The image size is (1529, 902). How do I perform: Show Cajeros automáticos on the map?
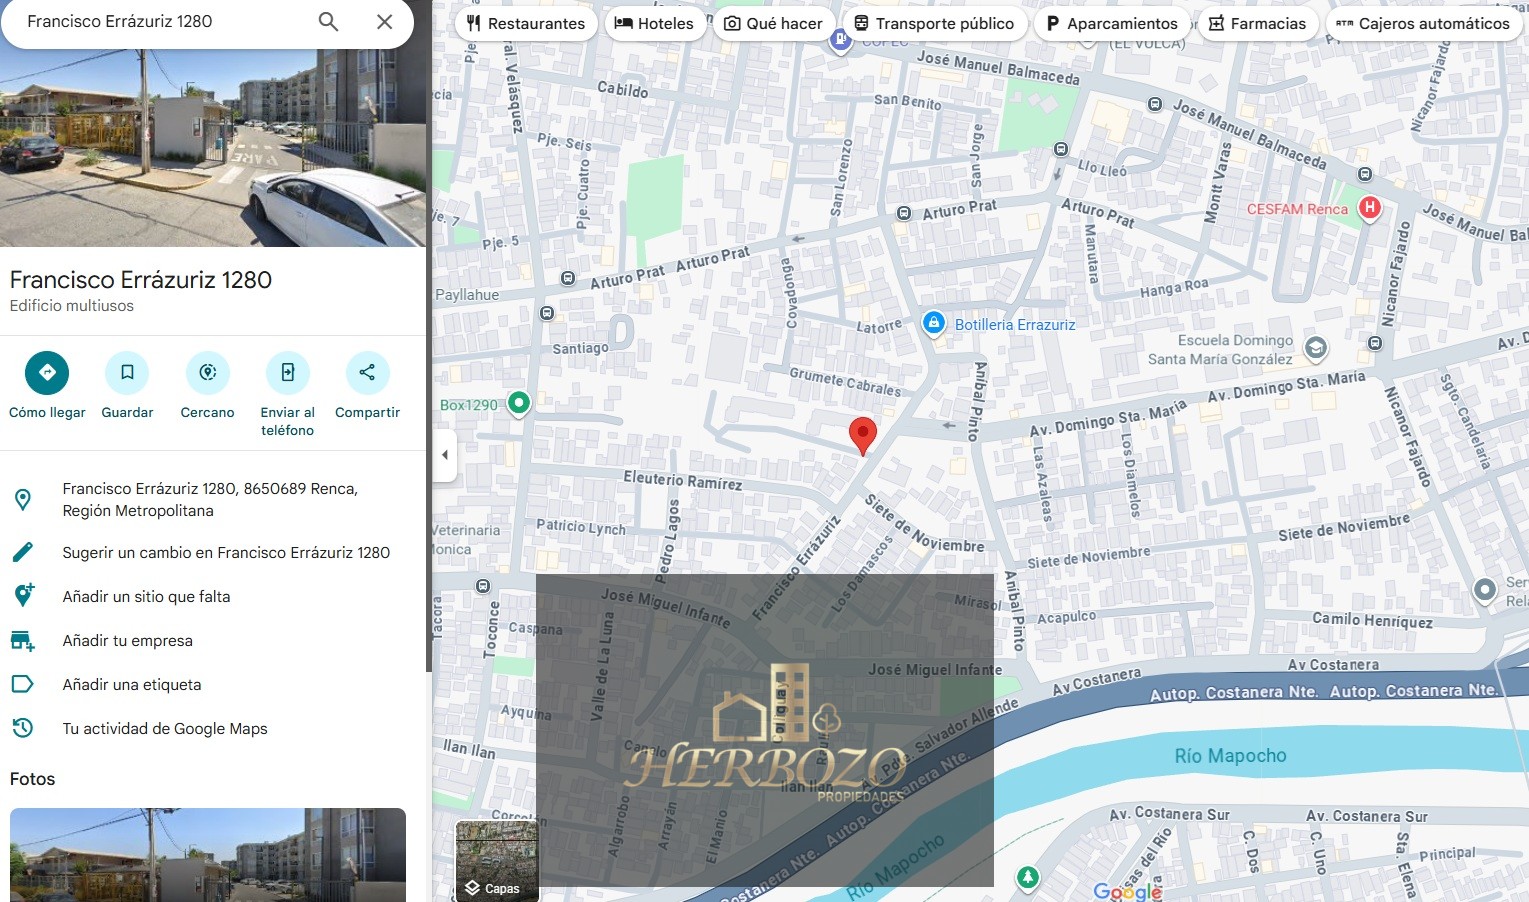coord(1422,23)
